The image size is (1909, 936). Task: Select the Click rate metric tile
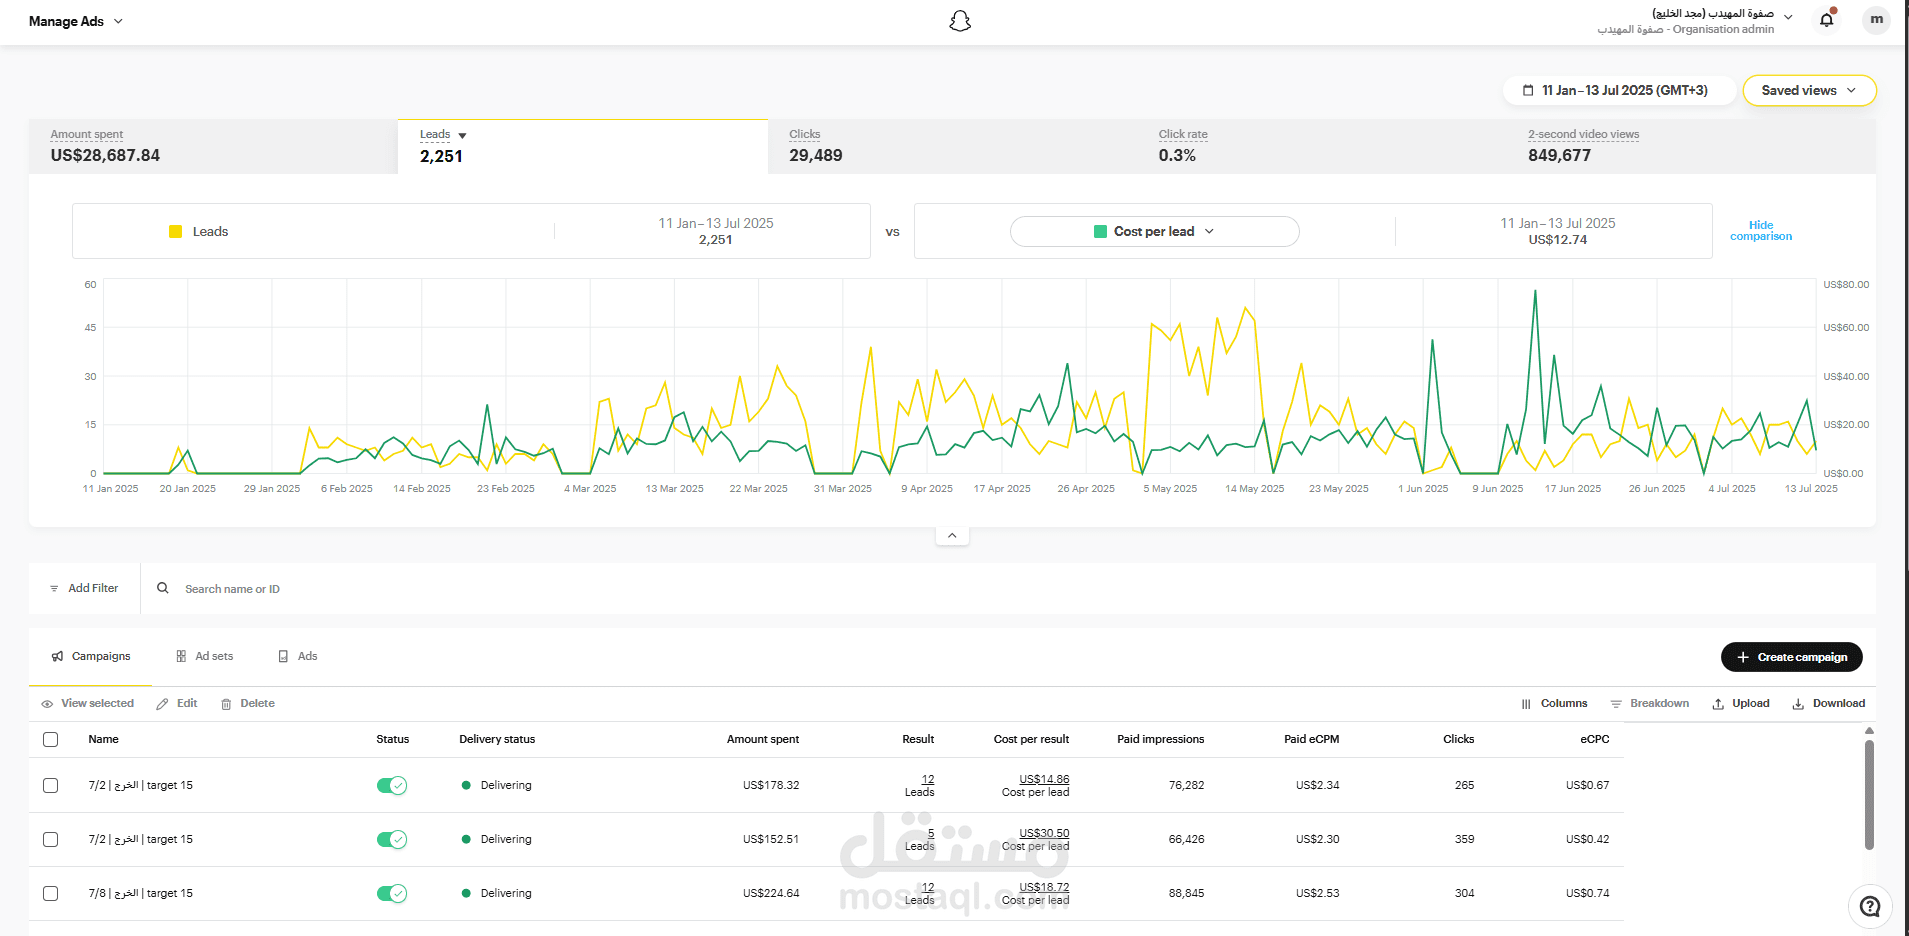pyautogui.click(x=1322, y=147)
